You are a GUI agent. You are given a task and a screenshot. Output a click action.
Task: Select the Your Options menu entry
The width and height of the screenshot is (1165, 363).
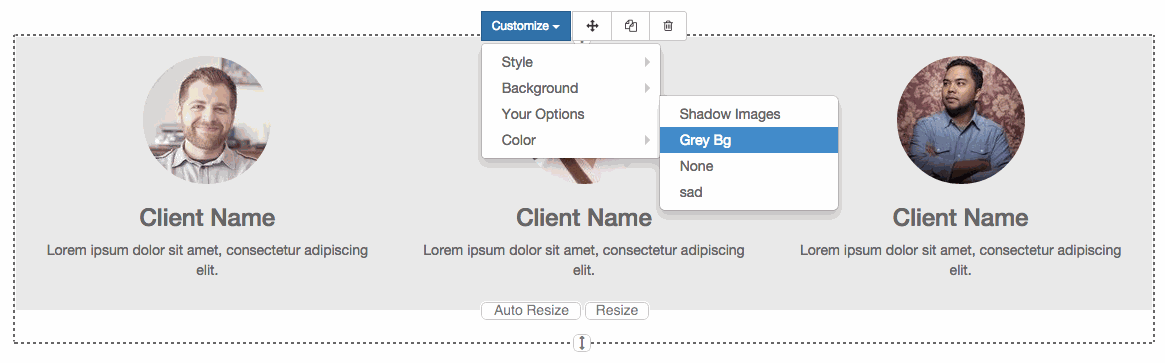click(571, 114)
